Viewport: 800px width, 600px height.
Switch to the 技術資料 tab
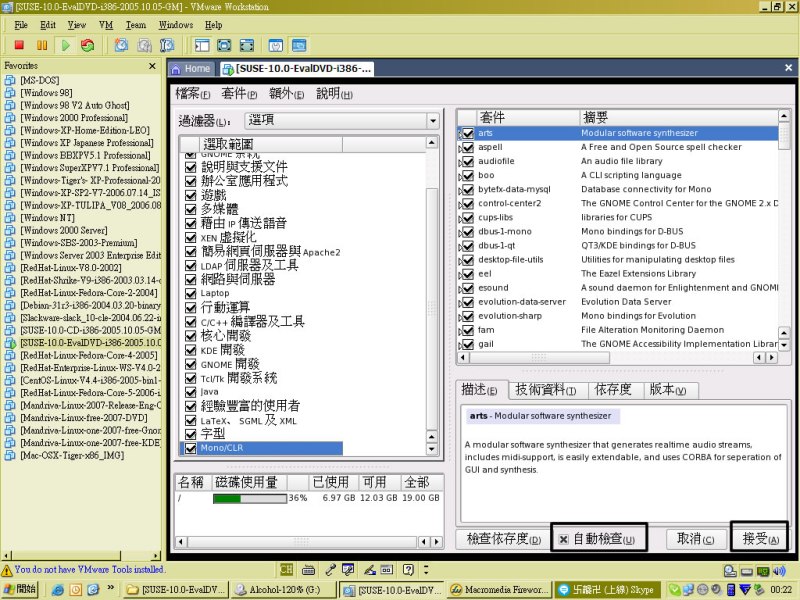546,390
